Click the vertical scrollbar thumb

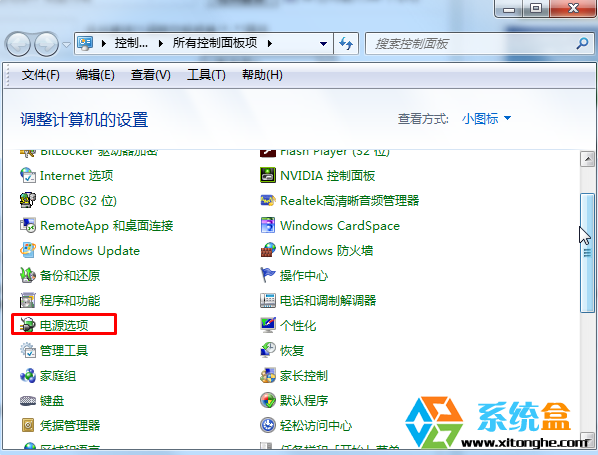(587, 253)
